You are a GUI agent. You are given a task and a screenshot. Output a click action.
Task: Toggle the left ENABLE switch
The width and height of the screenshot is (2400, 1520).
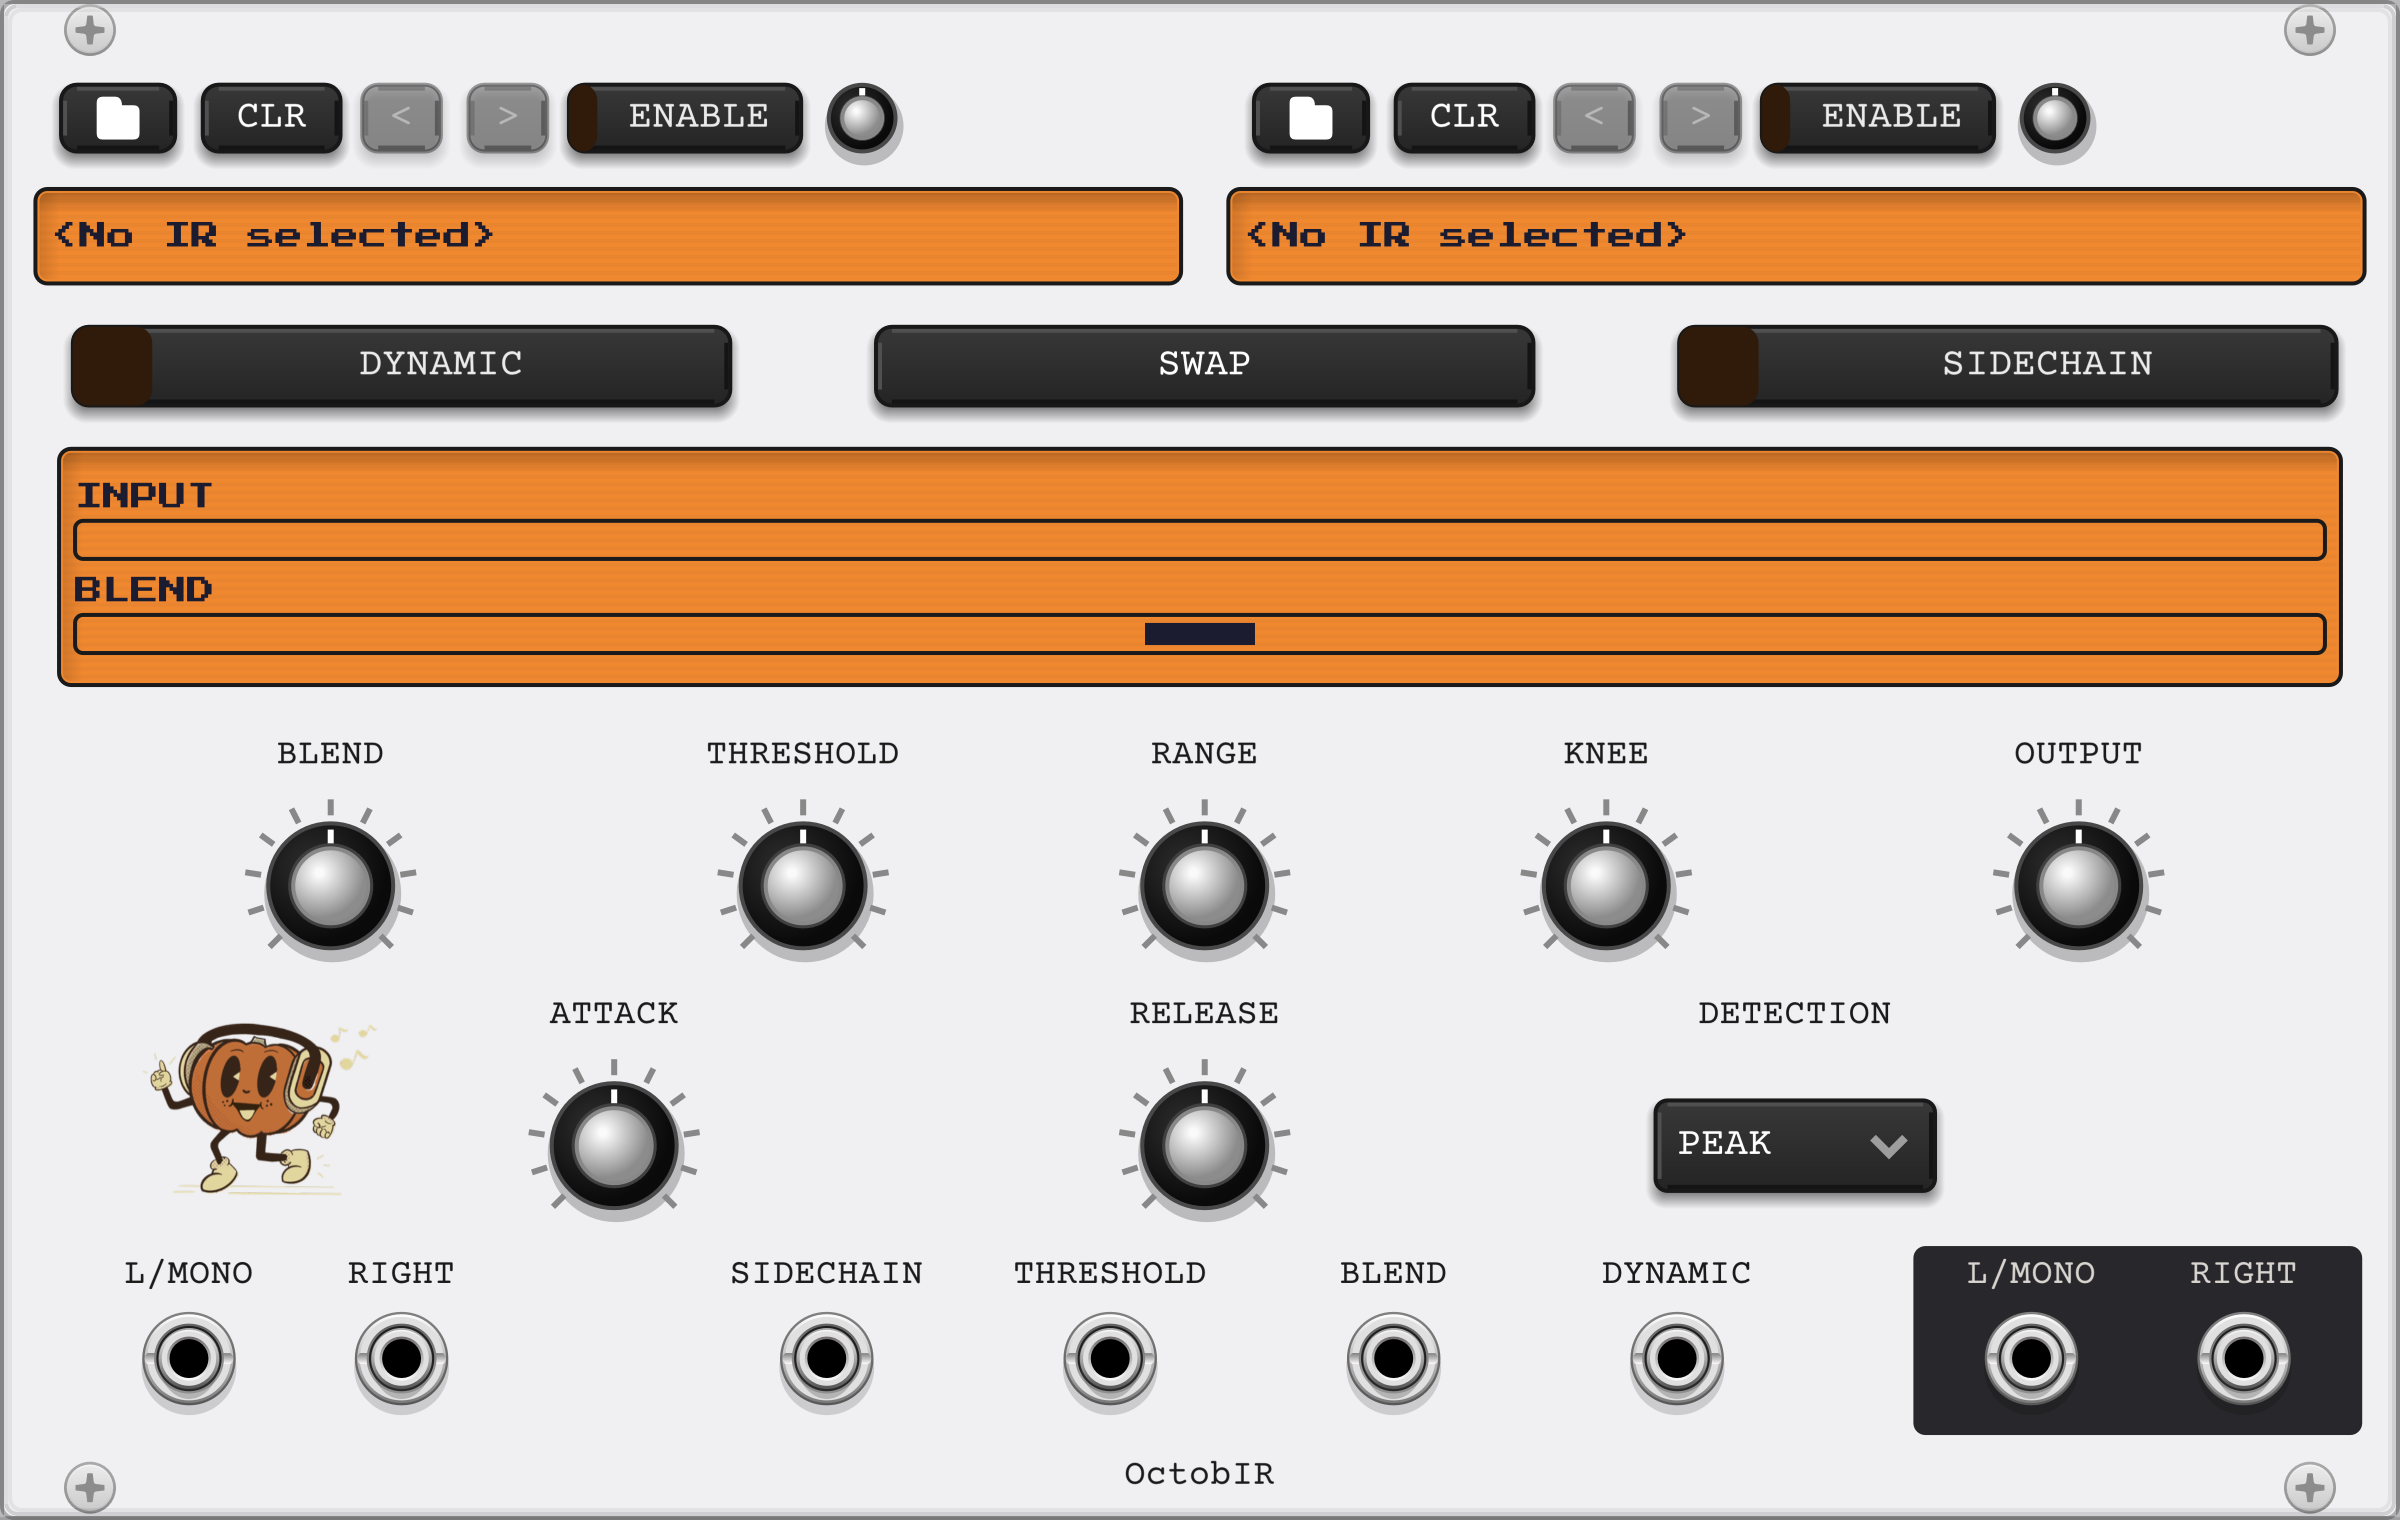click(685, 117)
